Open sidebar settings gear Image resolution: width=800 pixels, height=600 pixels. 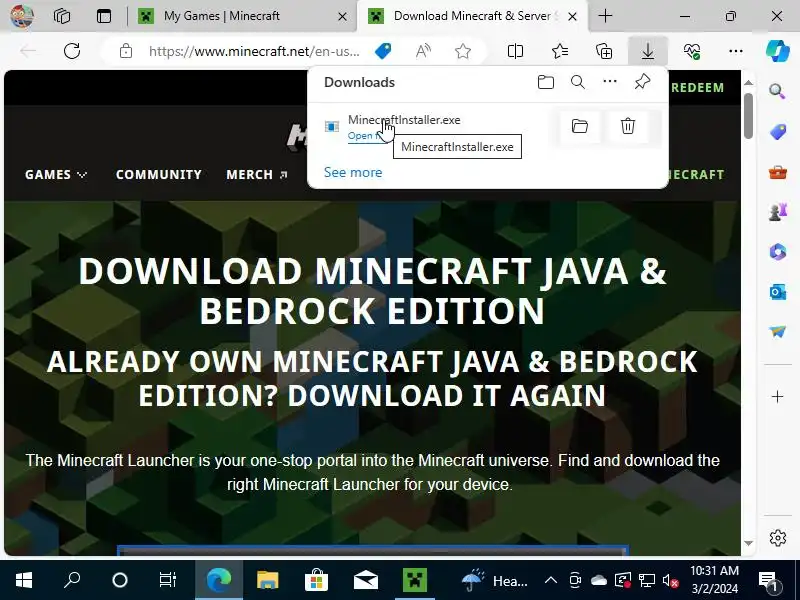pos(778,538)
